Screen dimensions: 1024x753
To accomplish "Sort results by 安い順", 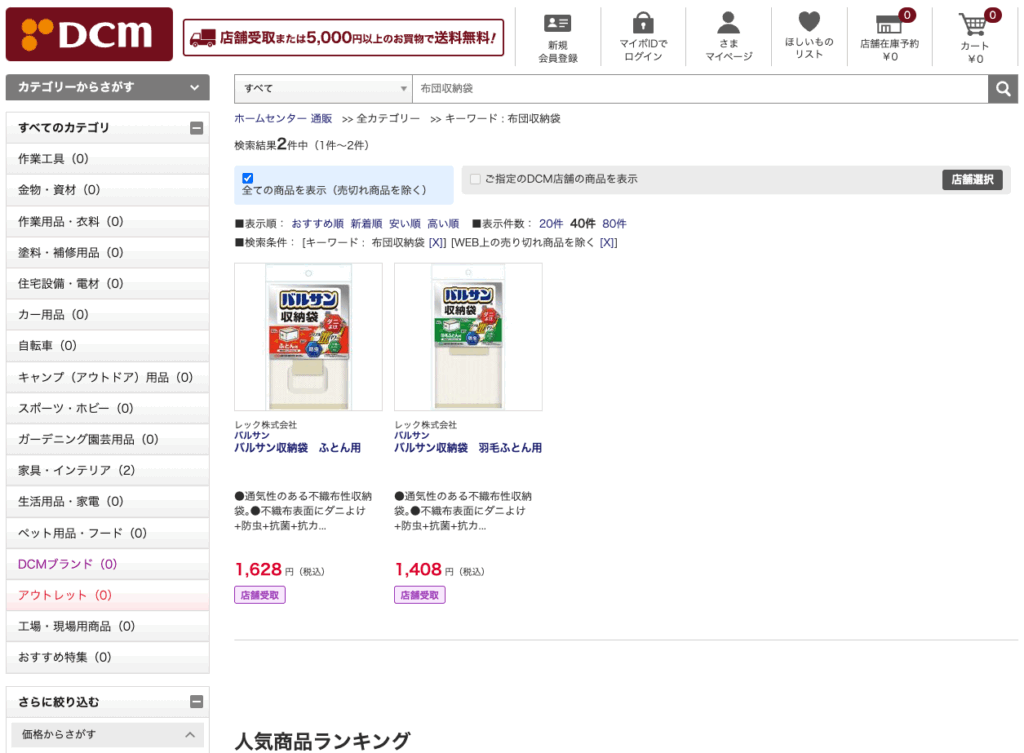I will (404, 223).
